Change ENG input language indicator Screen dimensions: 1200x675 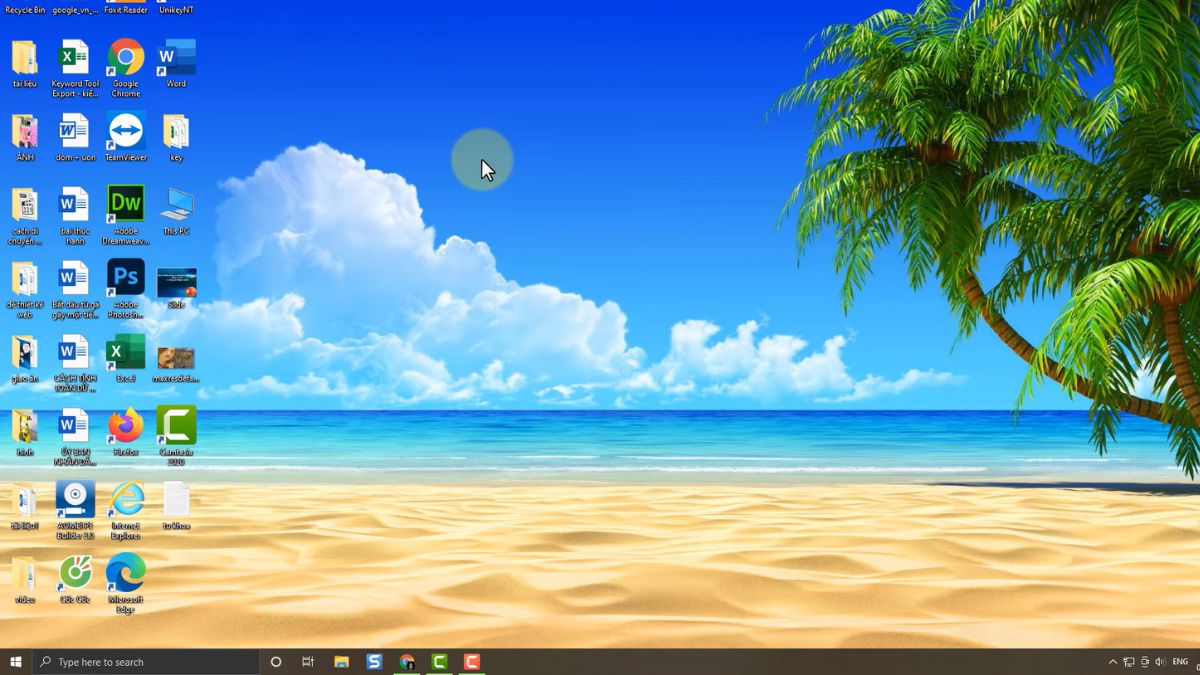click(1181, 662)
